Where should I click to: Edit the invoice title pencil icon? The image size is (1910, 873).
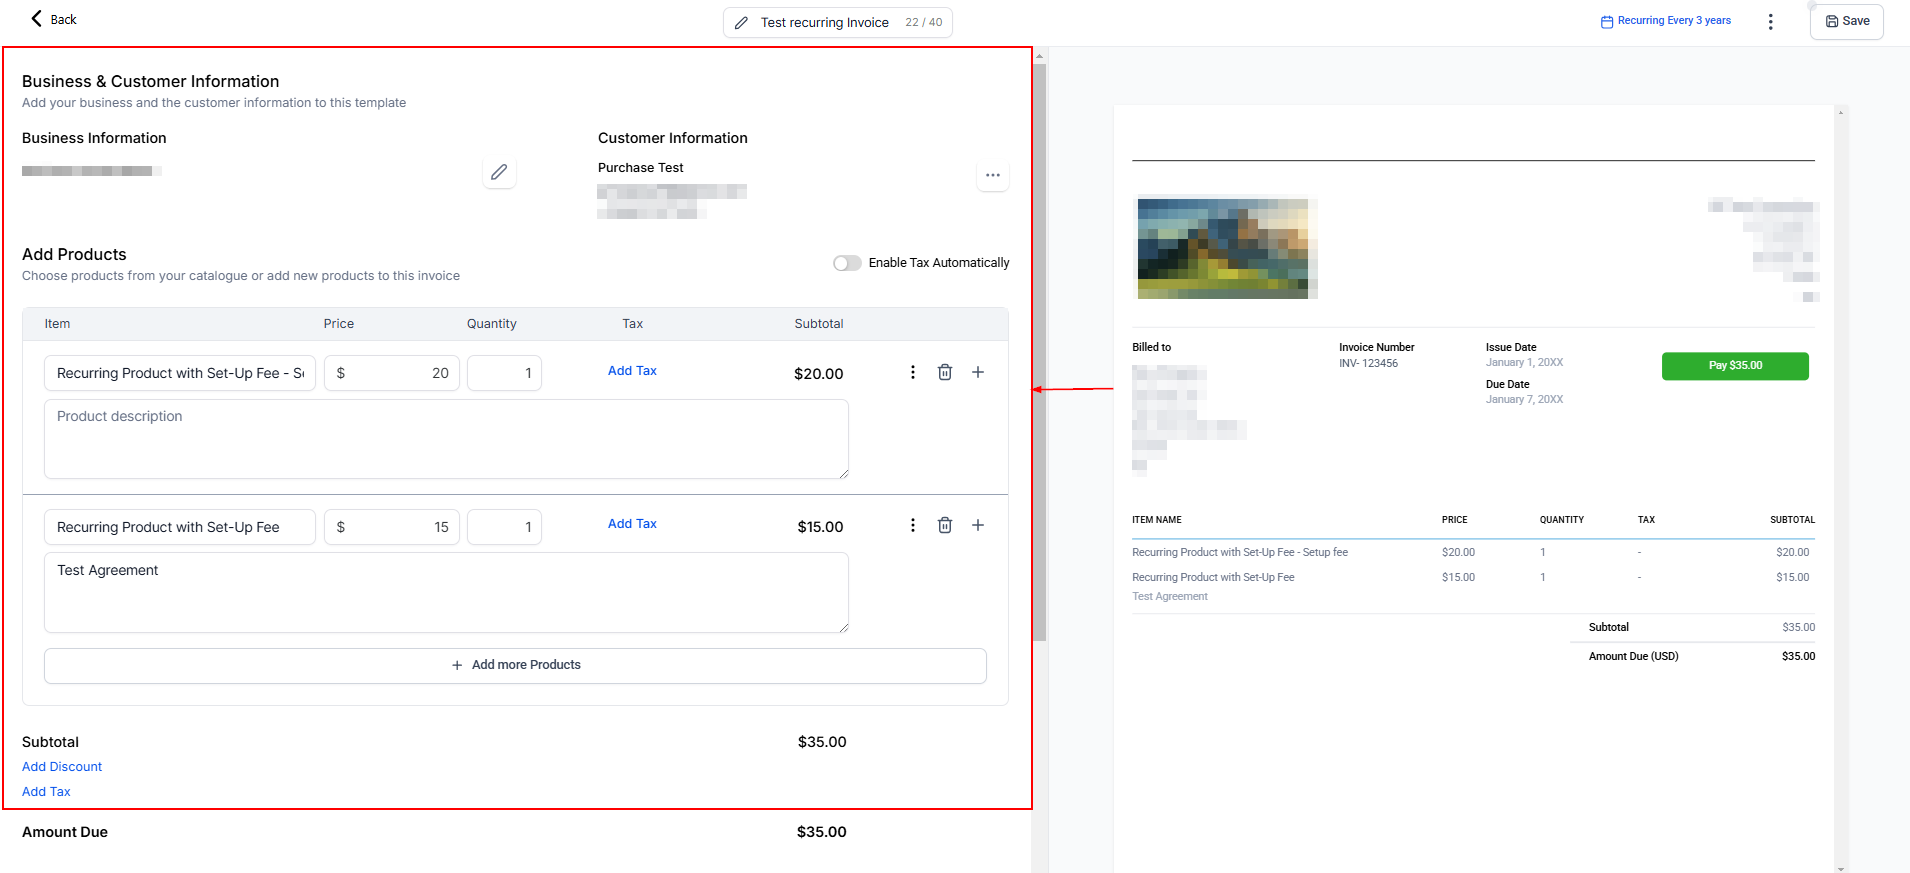coord(741,23)
